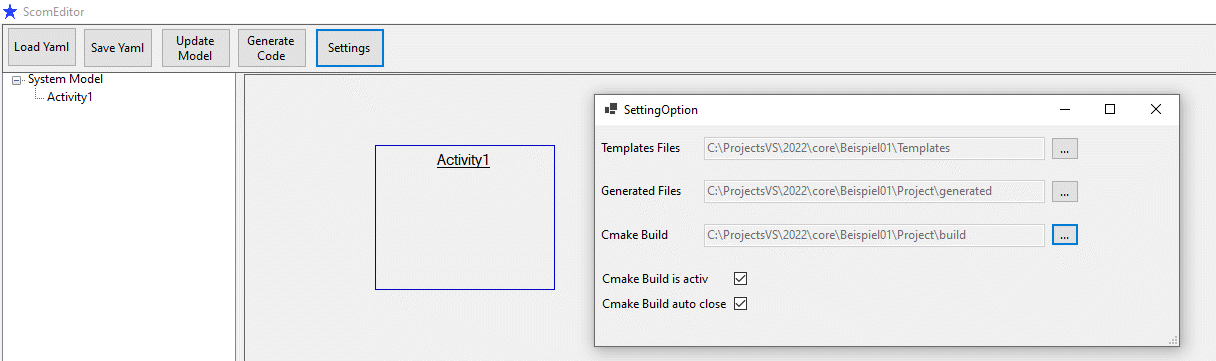Viewport: 1216px width, 361px height.
Task: Collapse the System Model tree node
Action: [x=16, y=80]
